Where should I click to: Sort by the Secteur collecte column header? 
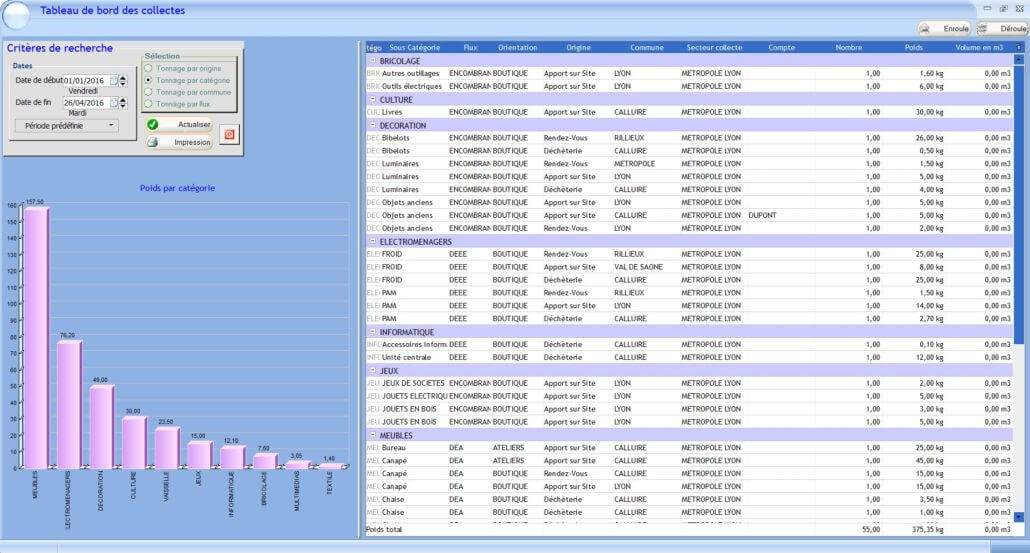tap(714, 47)
